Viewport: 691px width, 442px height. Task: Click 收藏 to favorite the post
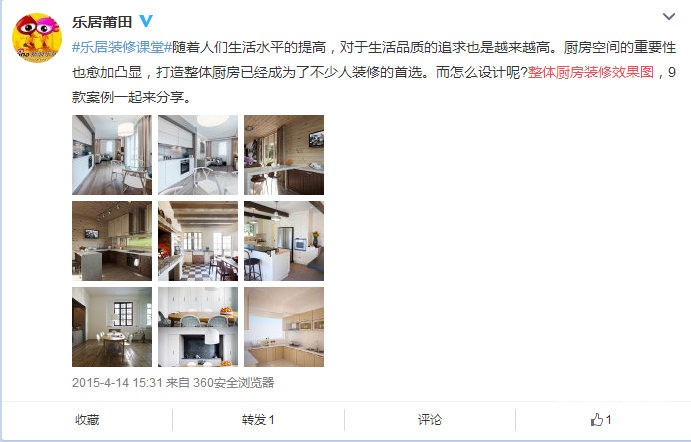pyautogui.click(x=87, y=420)
